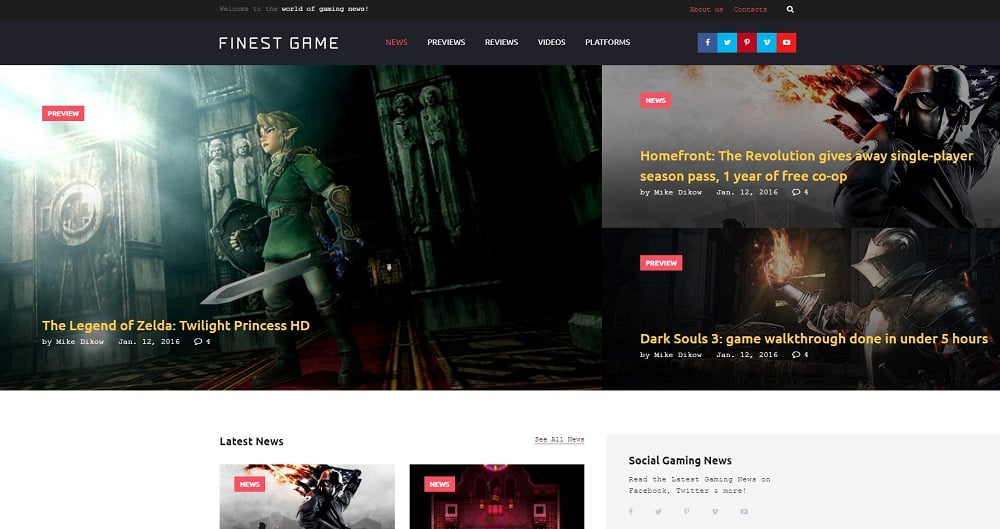Click News tag on second Latest News card
This screenshot has height=529, width=1000.
tap(439, 484)
